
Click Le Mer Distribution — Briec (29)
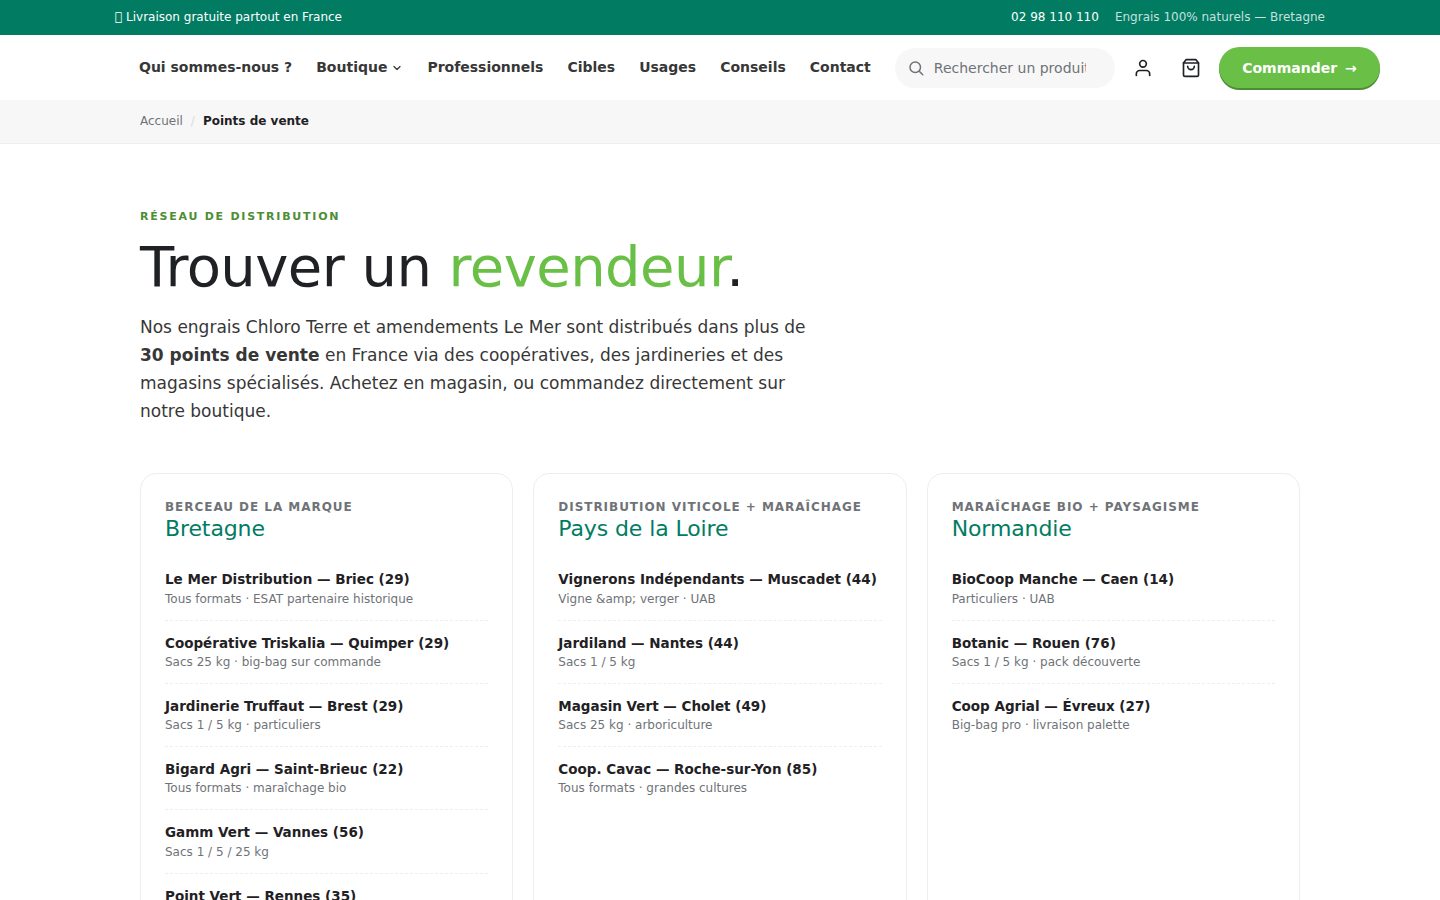tap(287, 579)
